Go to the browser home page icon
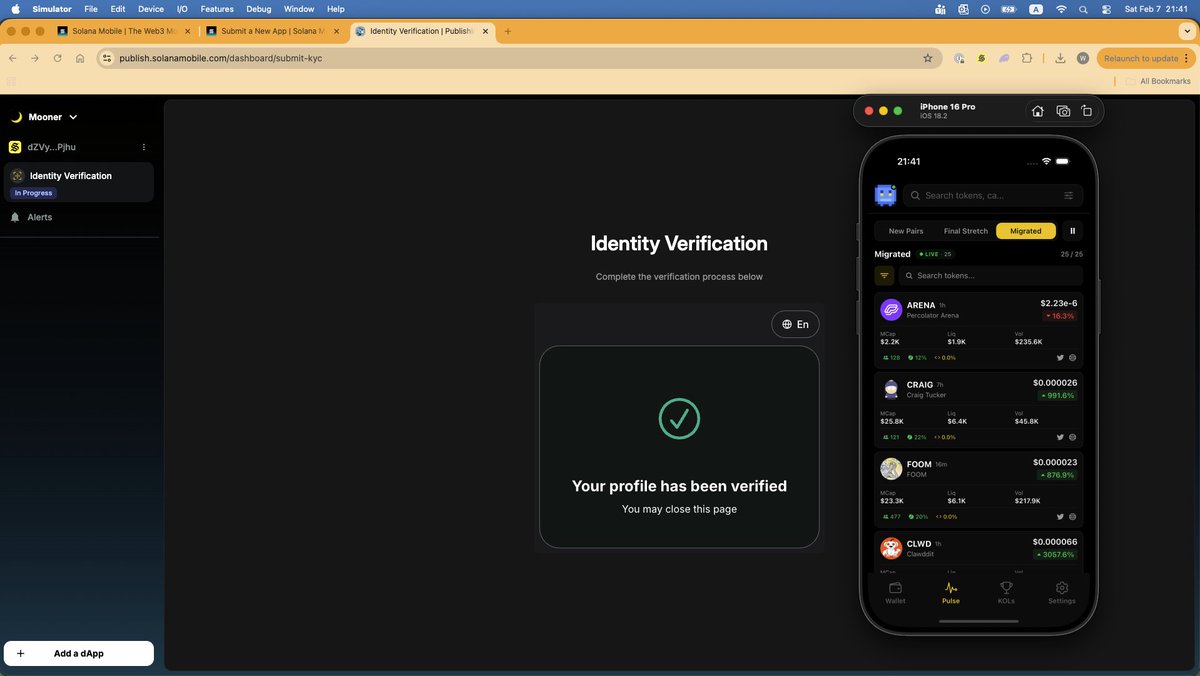 point(80,58)
